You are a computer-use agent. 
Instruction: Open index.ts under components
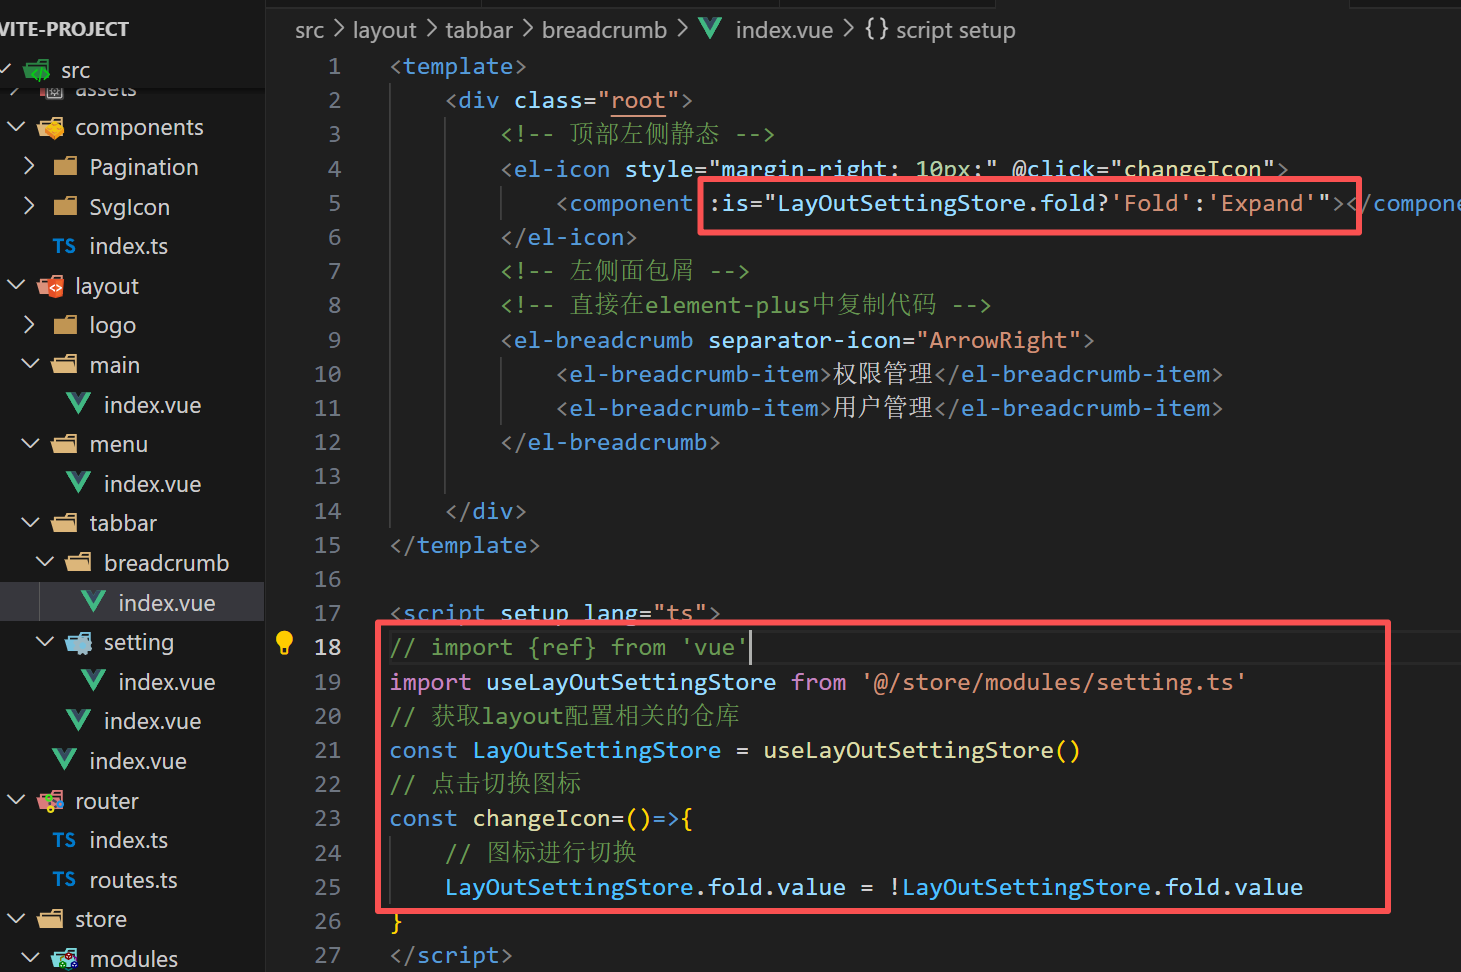tap(129, 246)
